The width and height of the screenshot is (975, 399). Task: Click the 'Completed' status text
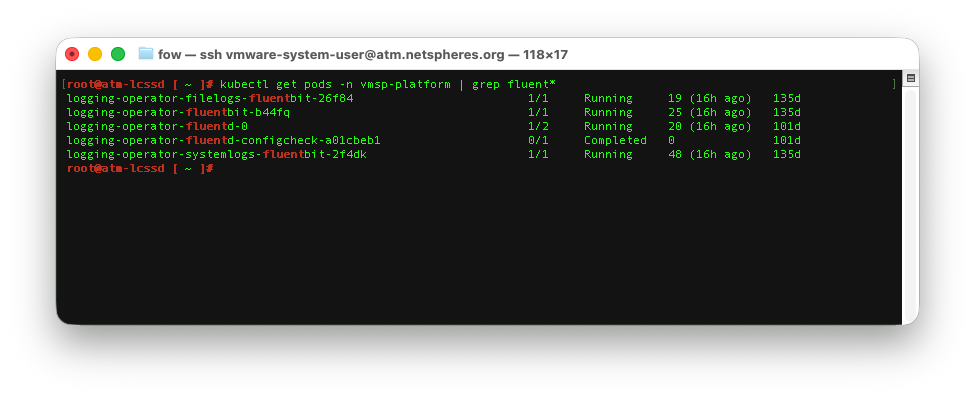(615, 140)
